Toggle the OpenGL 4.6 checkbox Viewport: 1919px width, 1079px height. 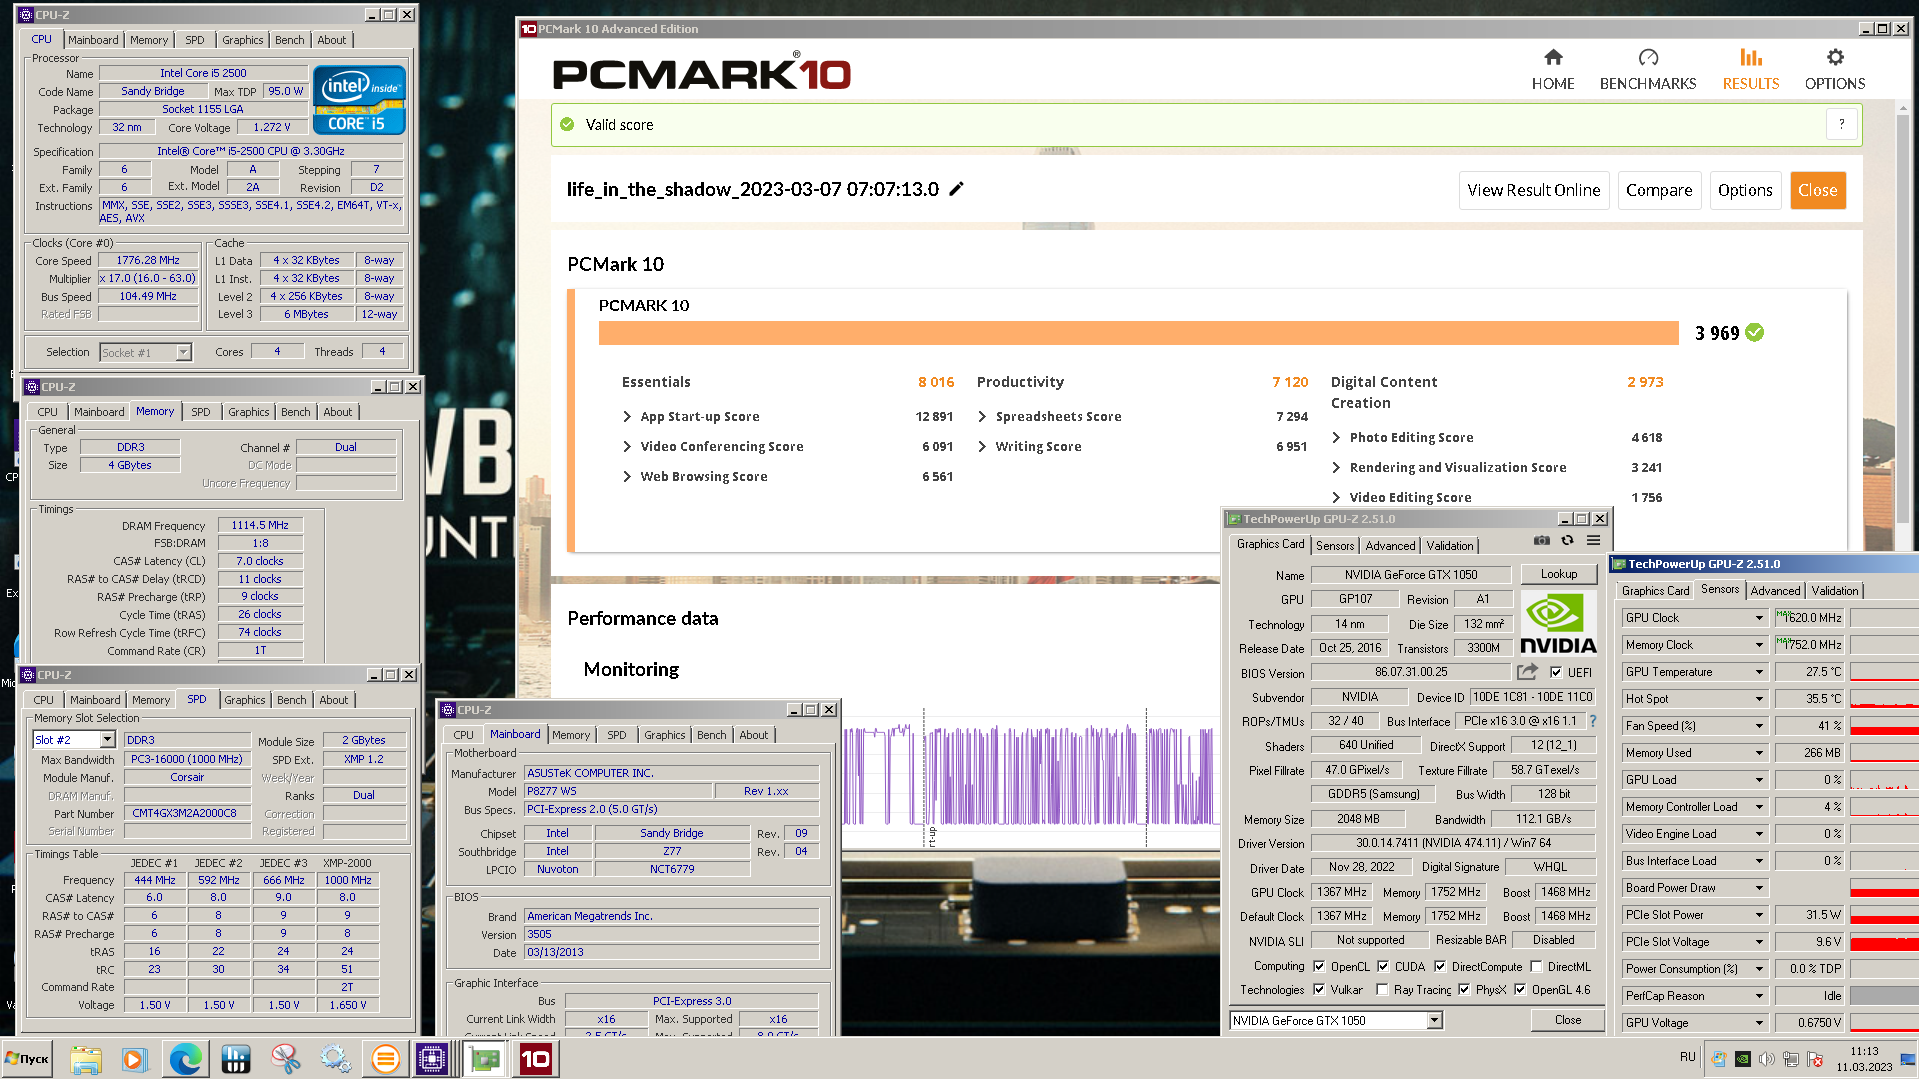coord(1520,989)
